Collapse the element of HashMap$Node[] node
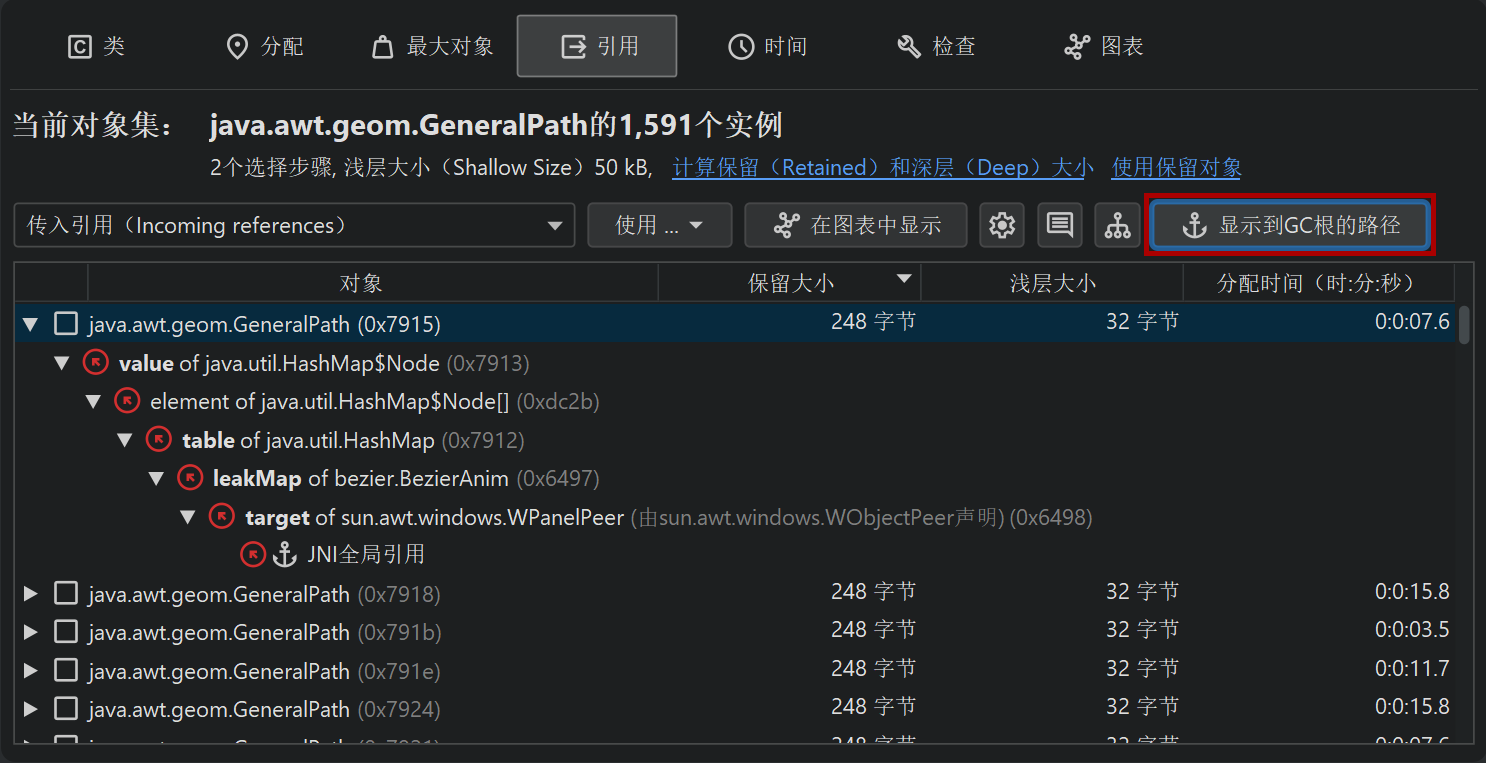 pos(93,401)
